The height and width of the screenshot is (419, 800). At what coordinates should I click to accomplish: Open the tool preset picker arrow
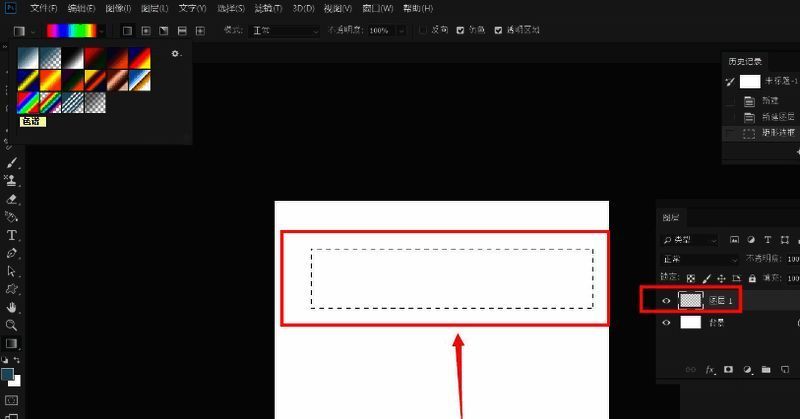point(33,32)
